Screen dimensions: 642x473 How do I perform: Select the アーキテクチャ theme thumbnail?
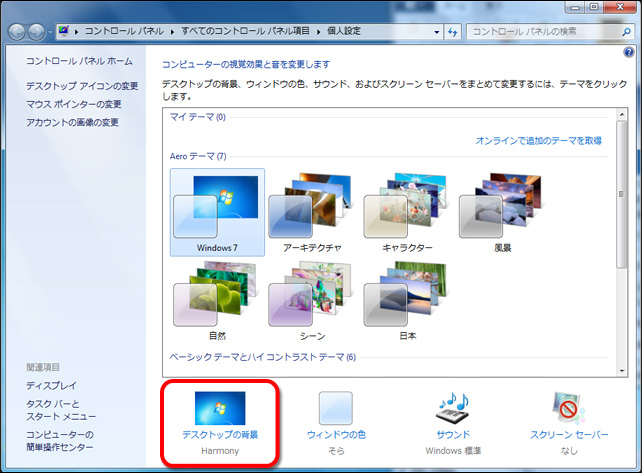(x=312, y=207)
